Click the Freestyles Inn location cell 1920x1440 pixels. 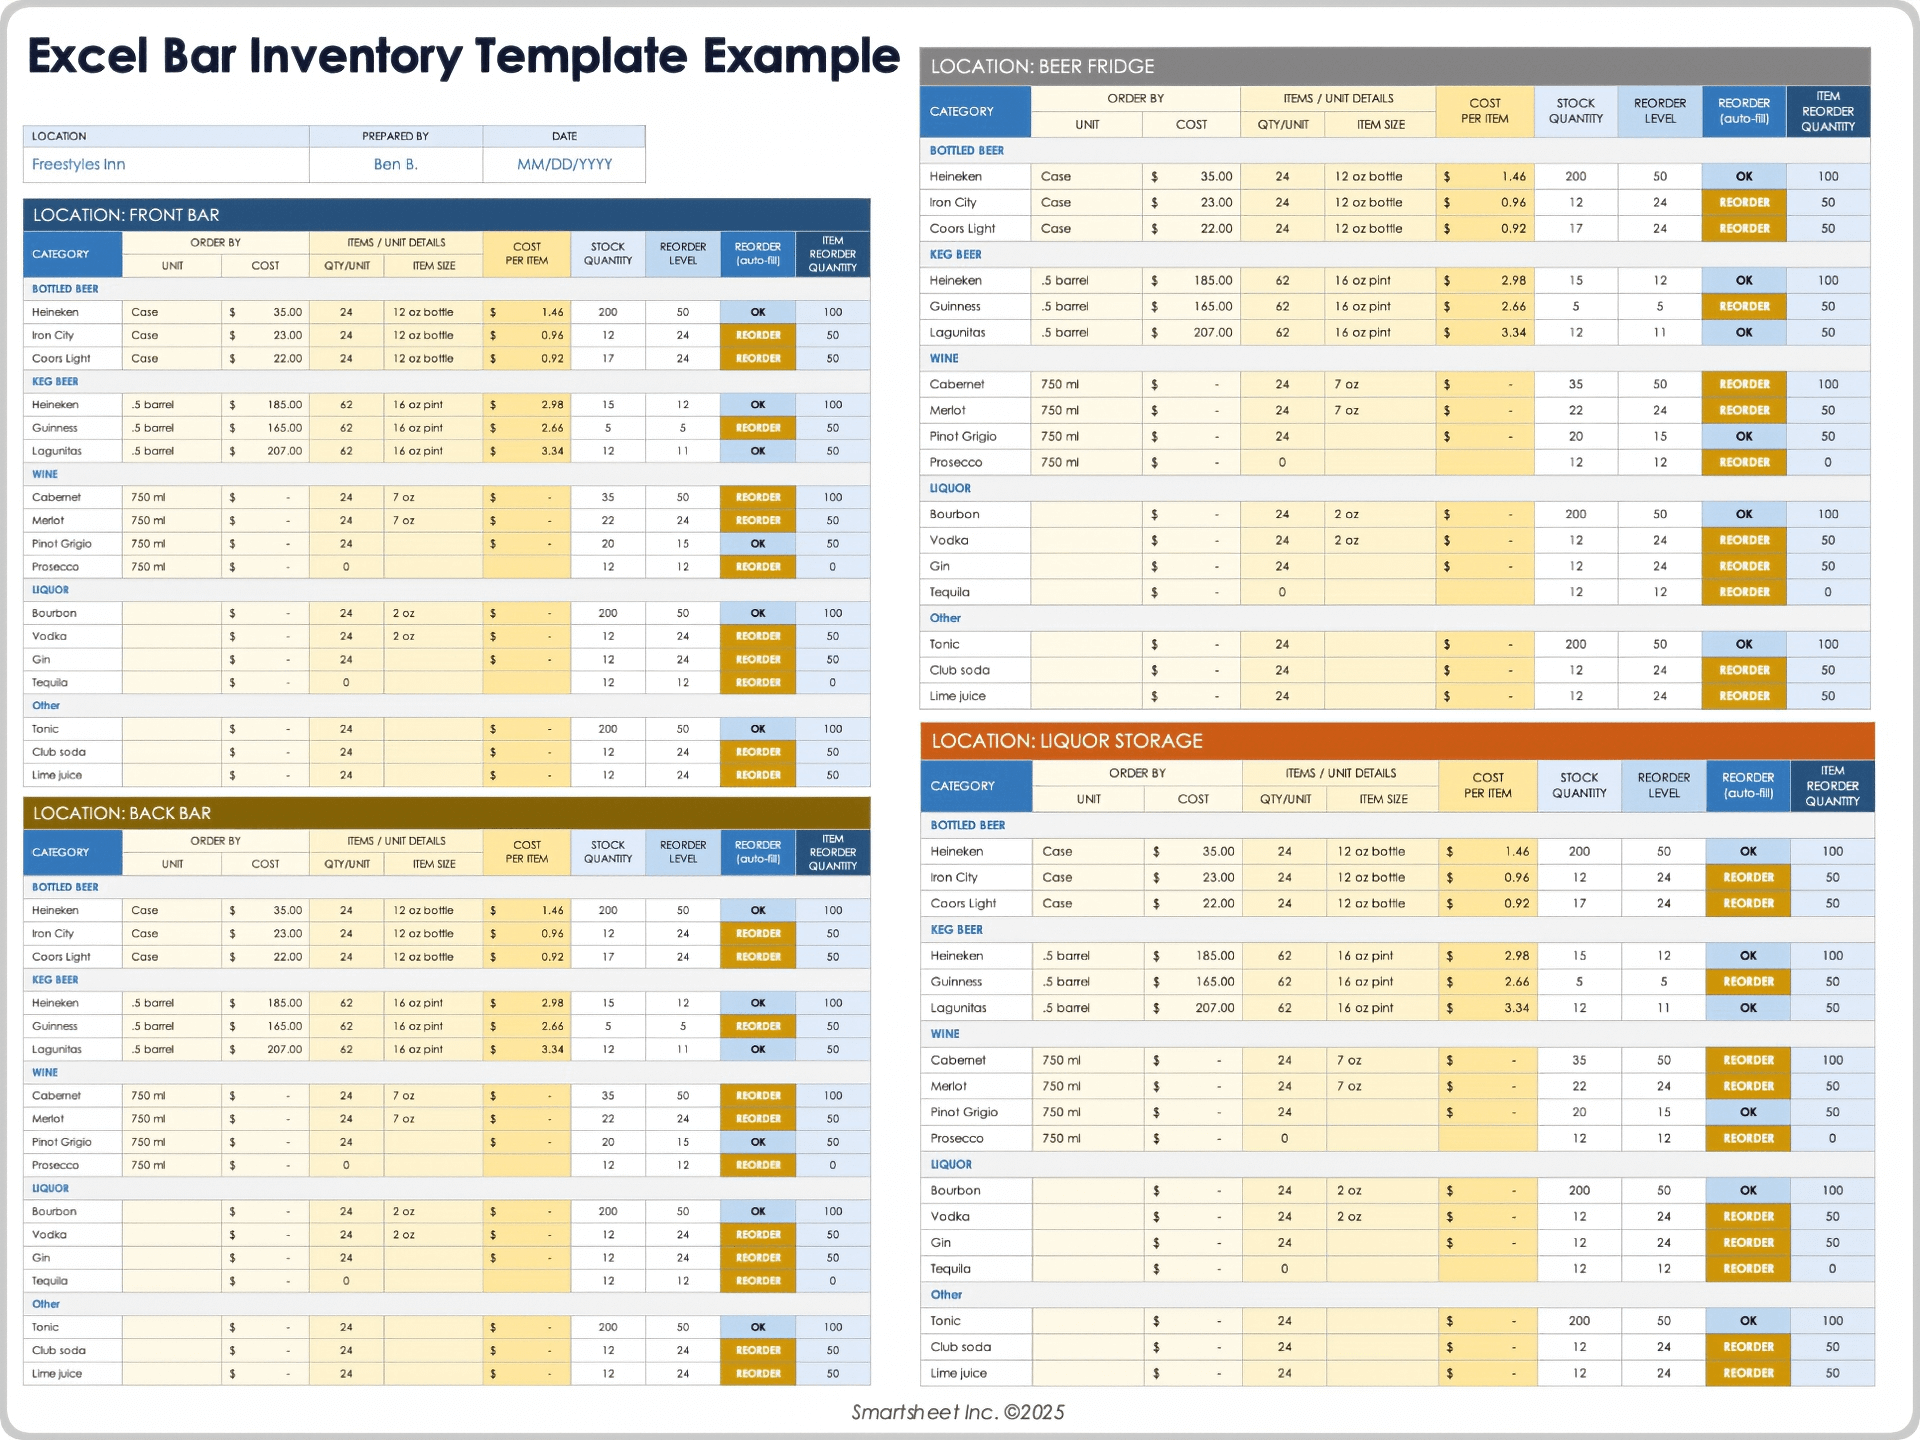coord(80,164)
